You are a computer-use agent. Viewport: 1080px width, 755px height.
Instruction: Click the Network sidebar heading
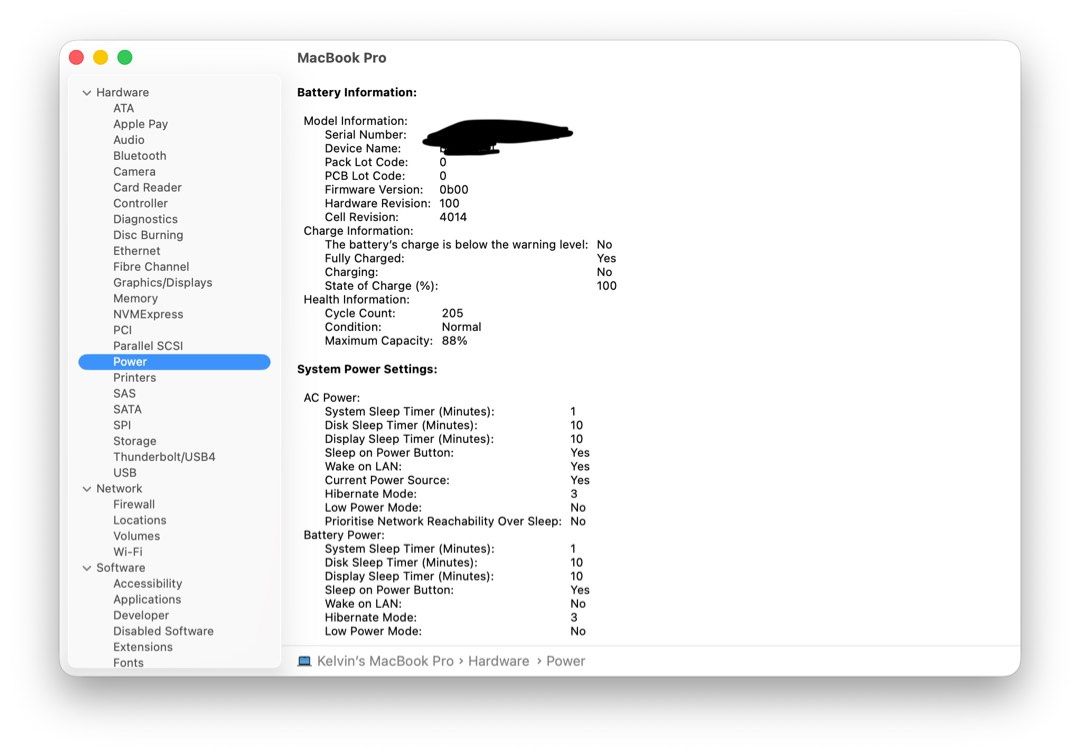click(119, 488)
